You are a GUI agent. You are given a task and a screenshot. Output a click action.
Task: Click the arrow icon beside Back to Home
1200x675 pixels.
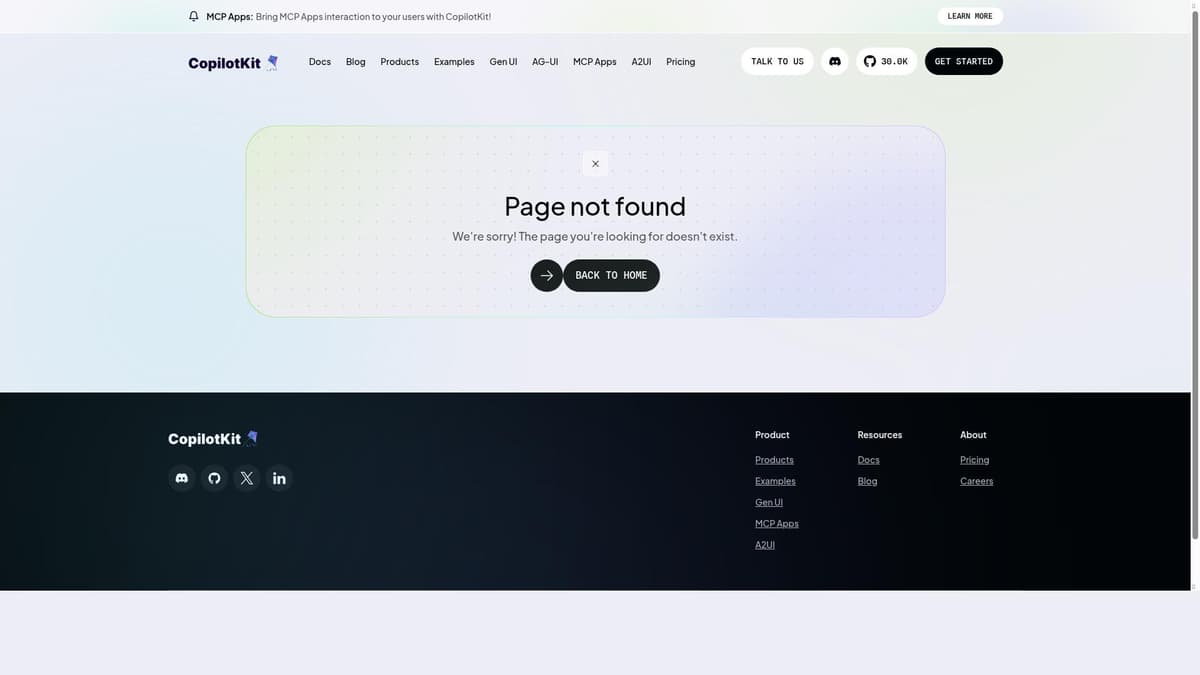pyautogui.click(x=546, y=276)
